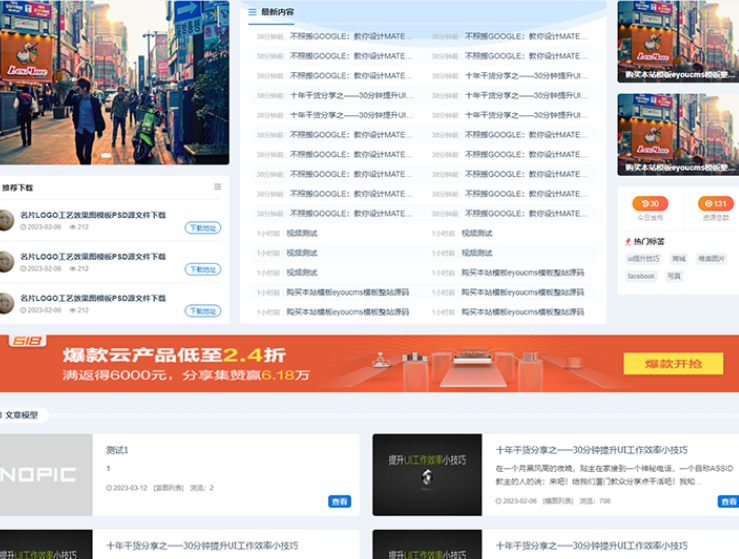Click the white carousel indicator dot
This screenshot has height=559, width=739.
point(107,155)
